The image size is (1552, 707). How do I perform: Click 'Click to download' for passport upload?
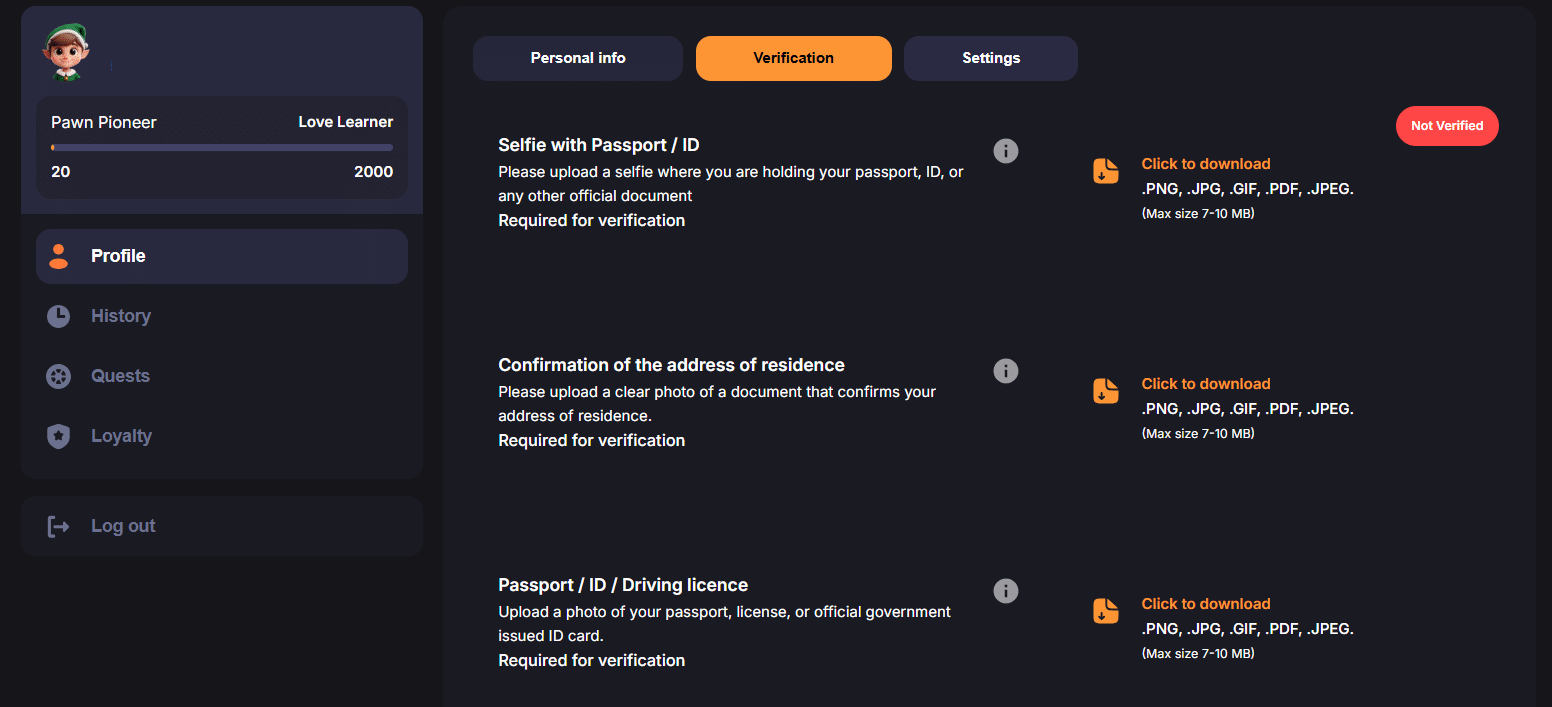click(x=1206, y=604)
